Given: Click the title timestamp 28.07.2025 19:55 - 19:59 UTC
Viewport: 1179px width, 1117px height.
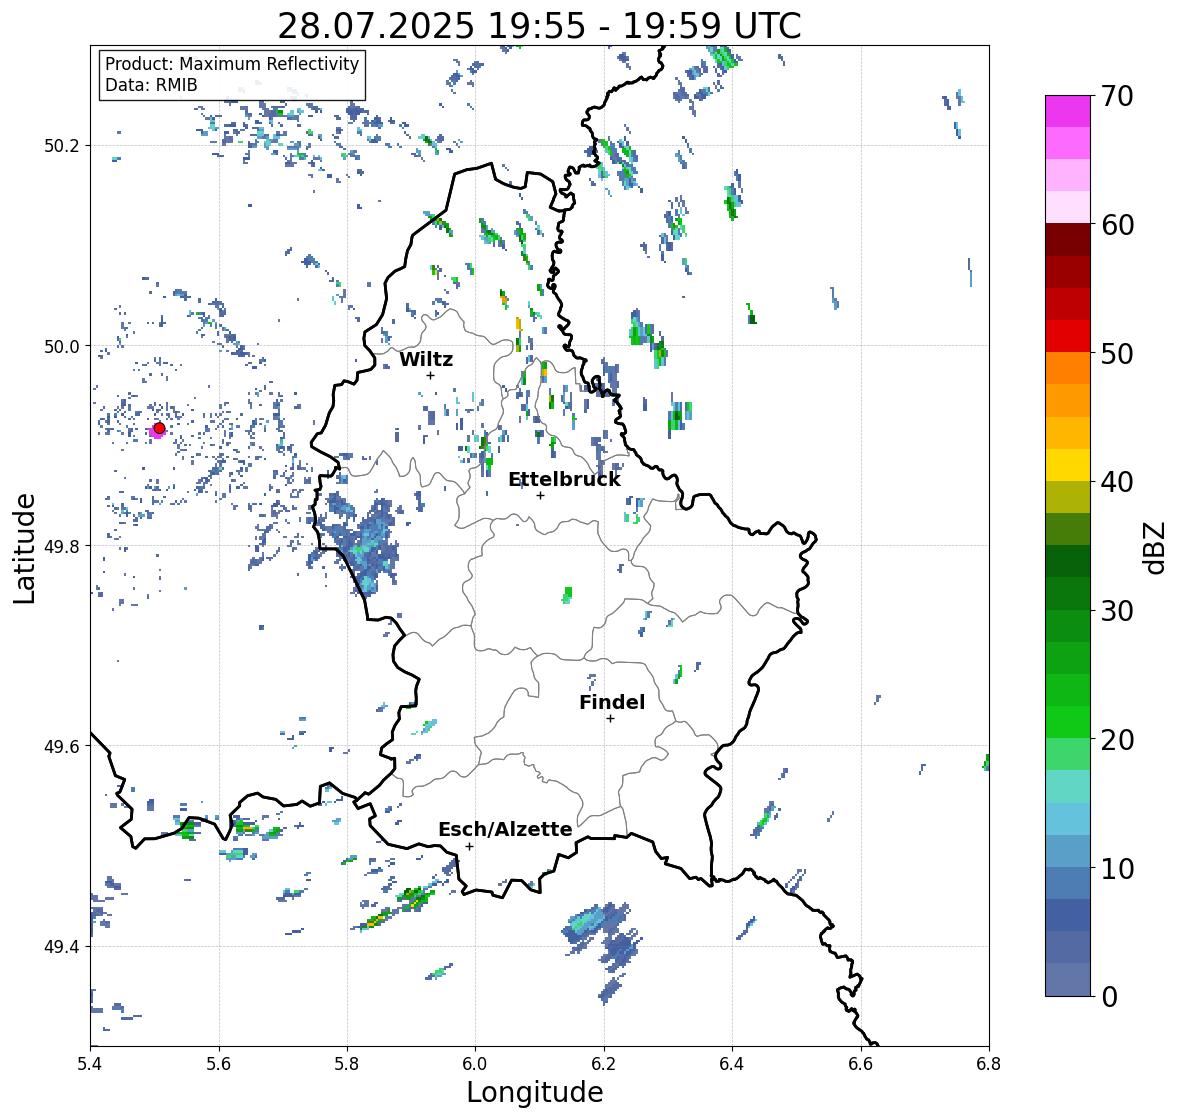Looking at the screenshot, I should pyautogui.click(x=539, y=26).
